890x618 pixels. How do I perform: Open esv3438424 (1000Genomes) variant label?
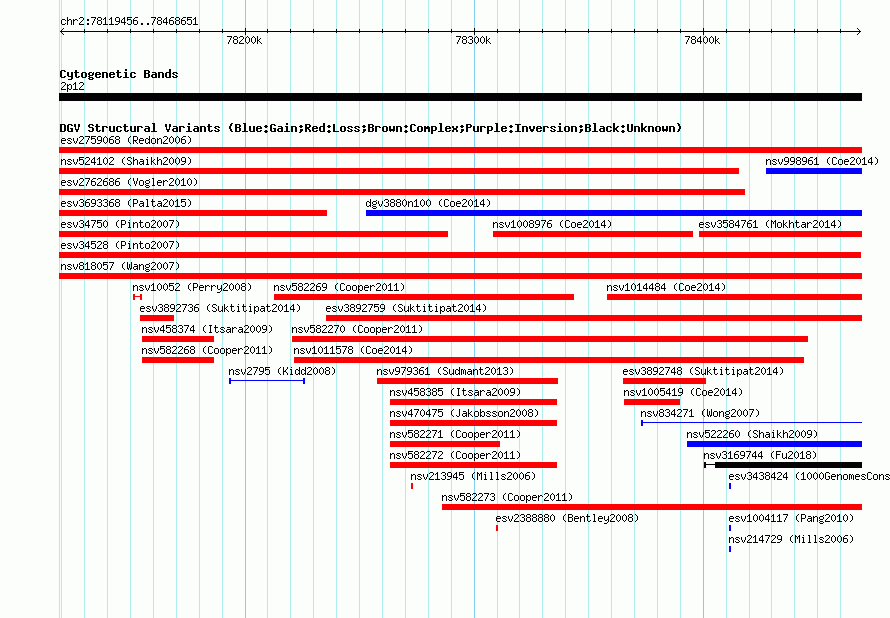[x=809, y=476]
